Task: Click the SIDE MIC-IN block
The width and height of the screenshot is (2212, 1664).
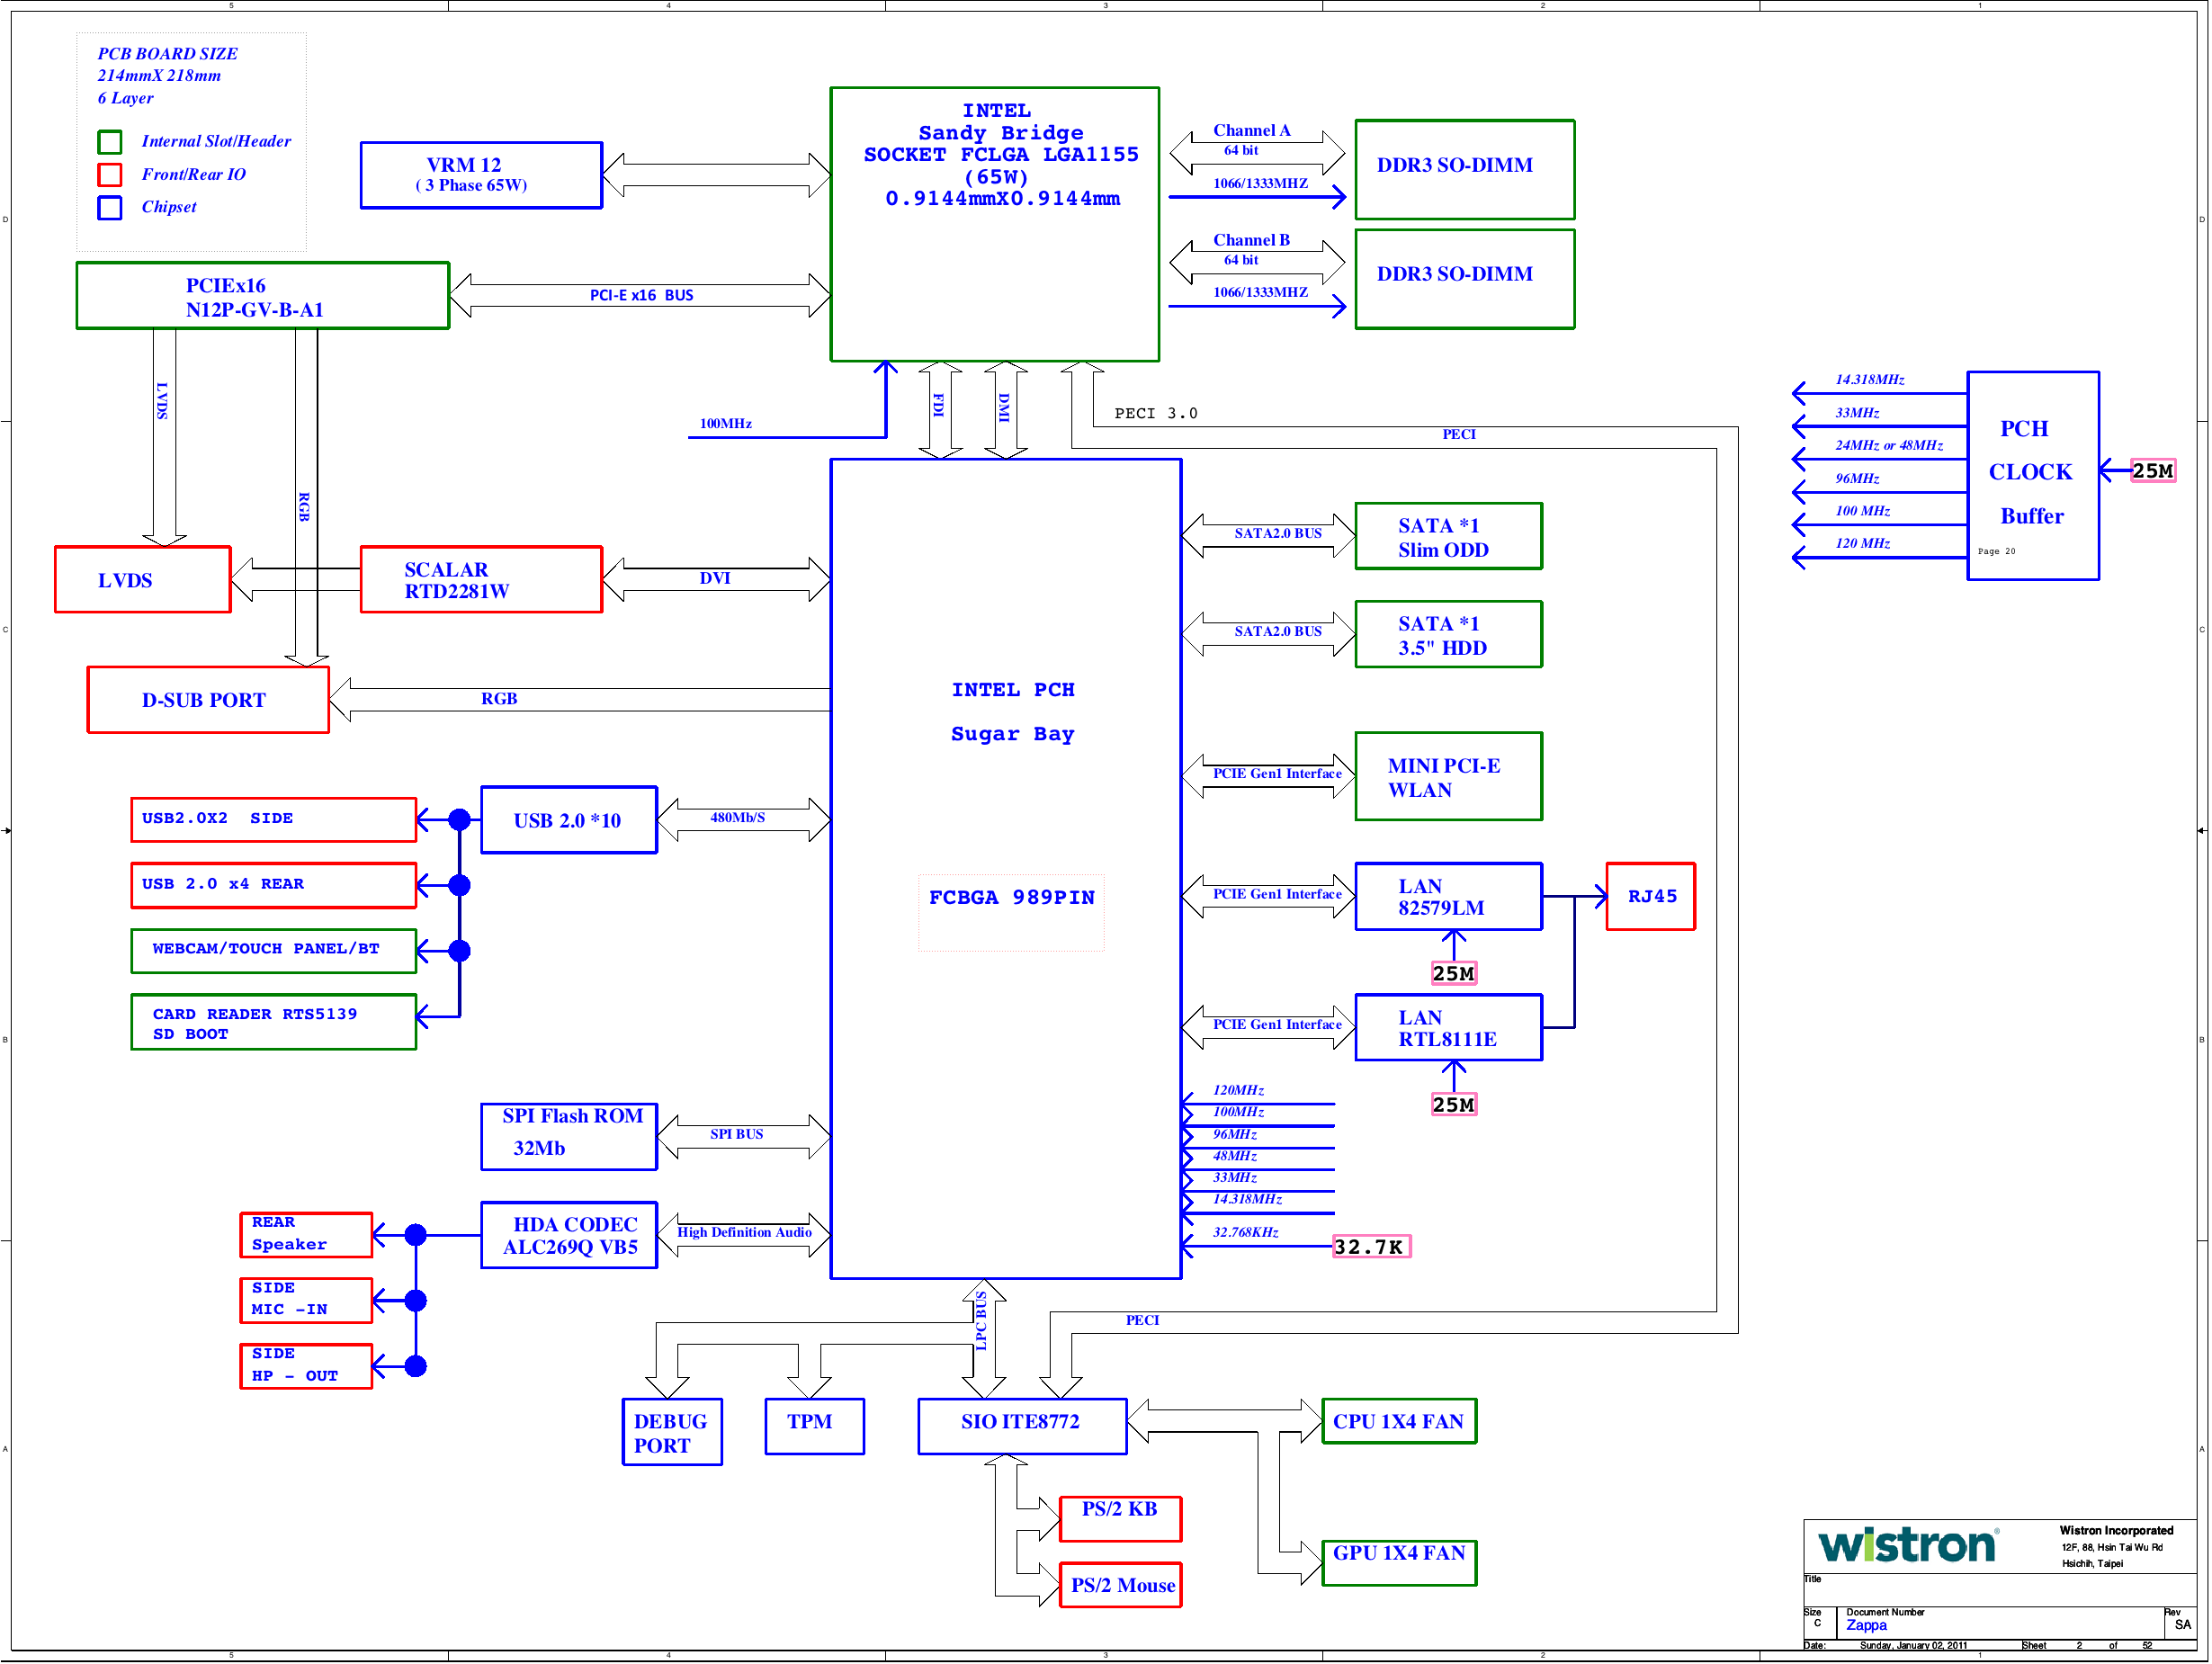Action: [306, 1301]
